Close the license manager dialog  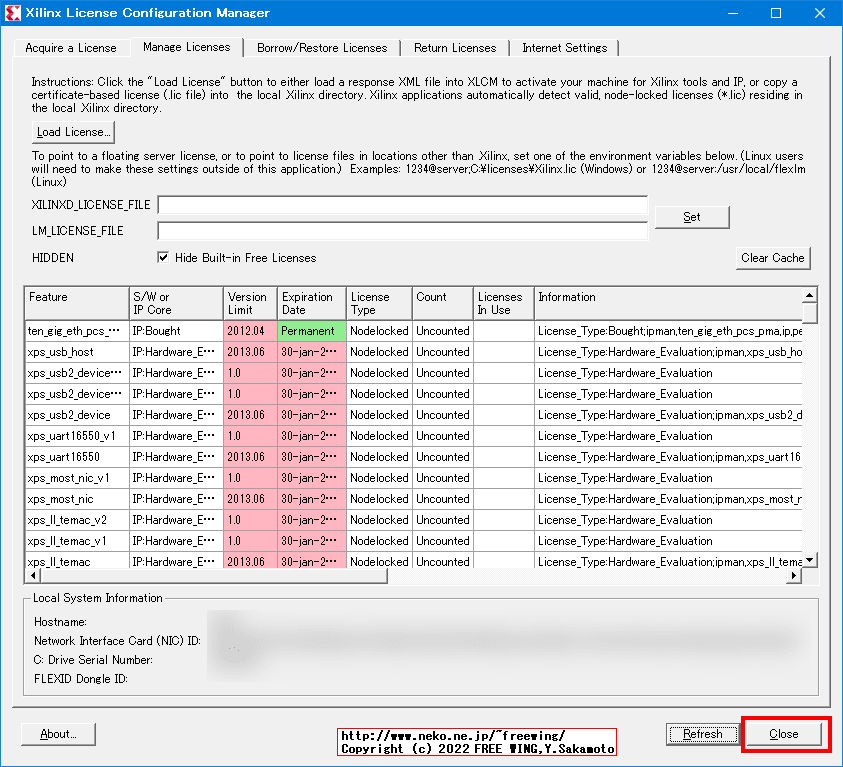point(784,734)
